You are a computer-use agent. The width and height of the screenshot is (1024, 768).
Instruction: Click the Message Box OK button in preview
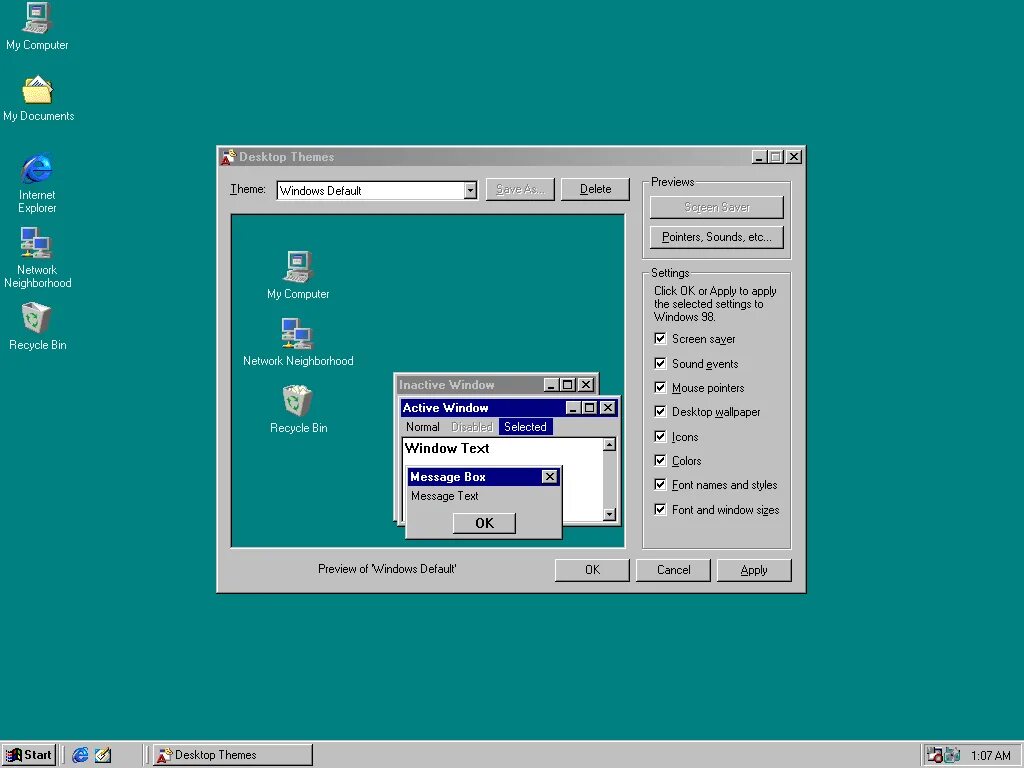click(484, 523)
